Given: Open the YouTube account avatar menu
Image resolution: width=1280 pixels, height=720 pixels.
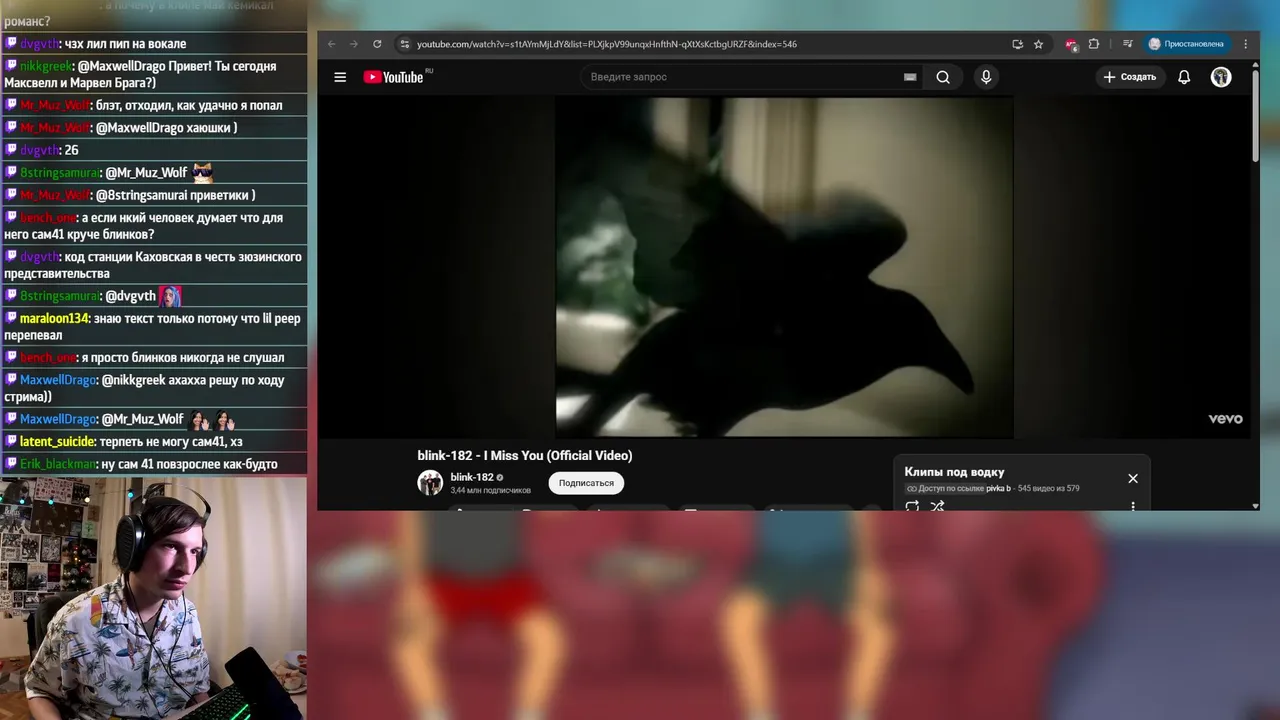Looking at the screenshot, I should point(1221,77).
